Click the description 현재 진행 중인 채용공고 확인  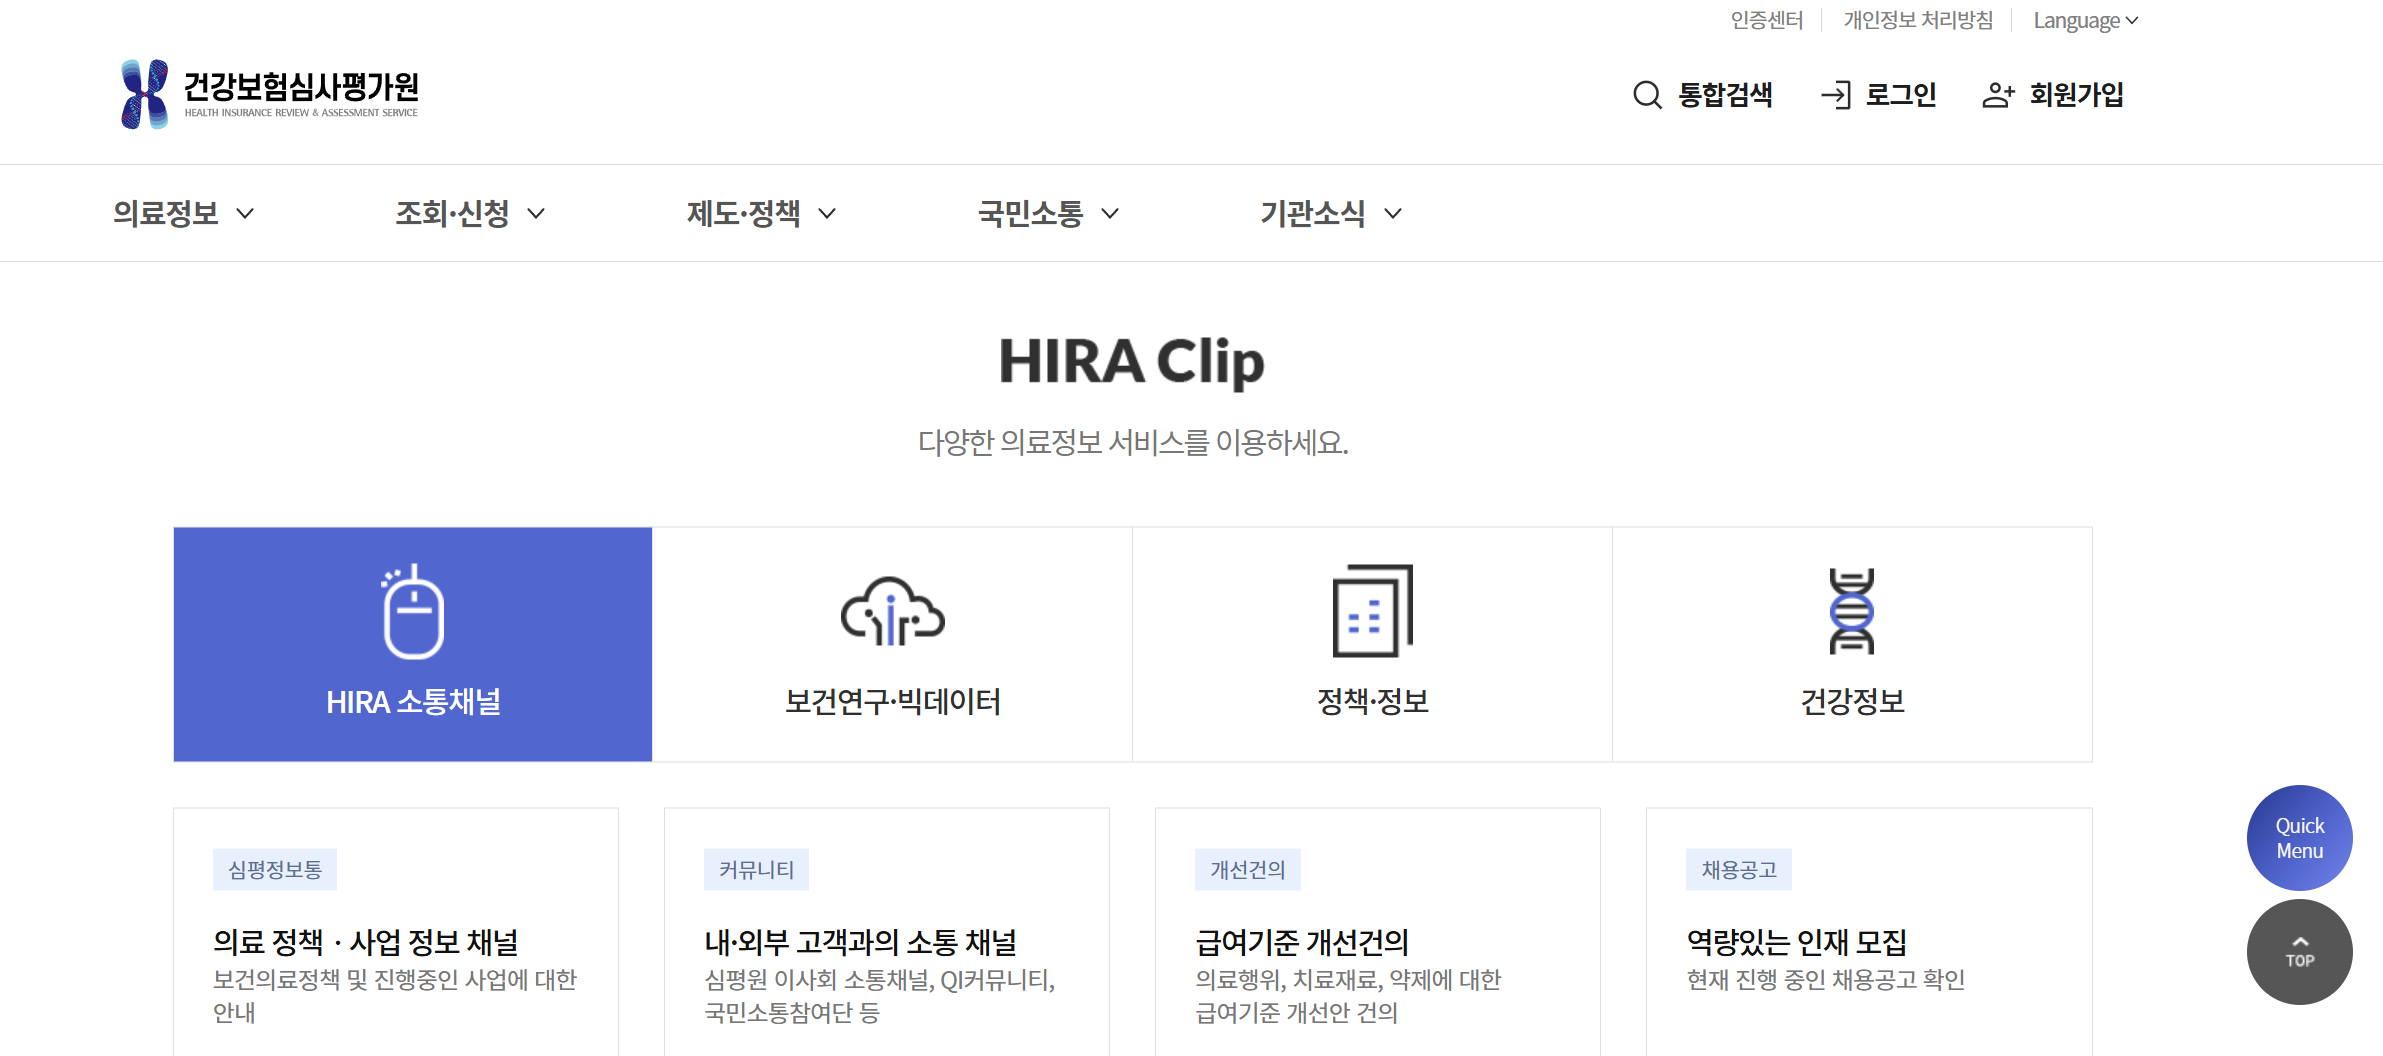pos(1826,980)
